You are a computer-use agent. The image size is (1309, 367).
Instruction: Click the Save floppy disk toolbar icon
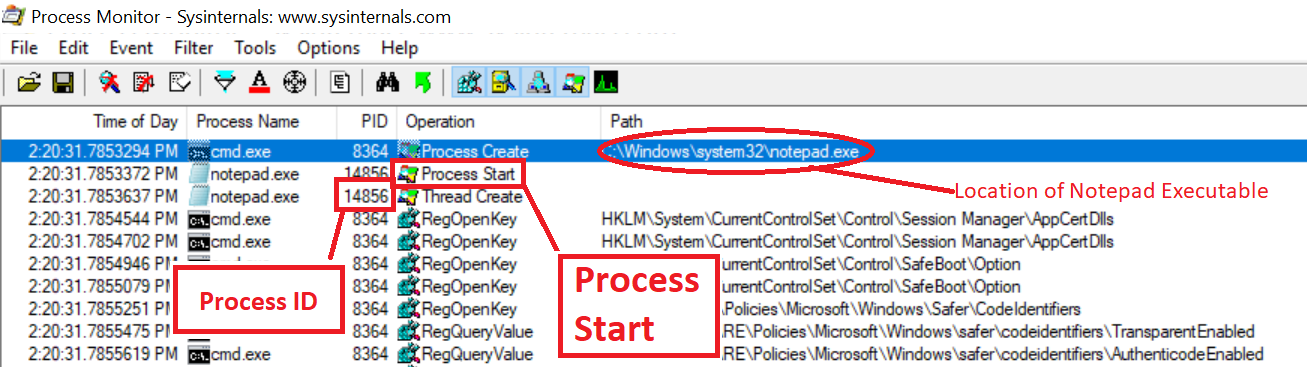click(x=62, y=82)
